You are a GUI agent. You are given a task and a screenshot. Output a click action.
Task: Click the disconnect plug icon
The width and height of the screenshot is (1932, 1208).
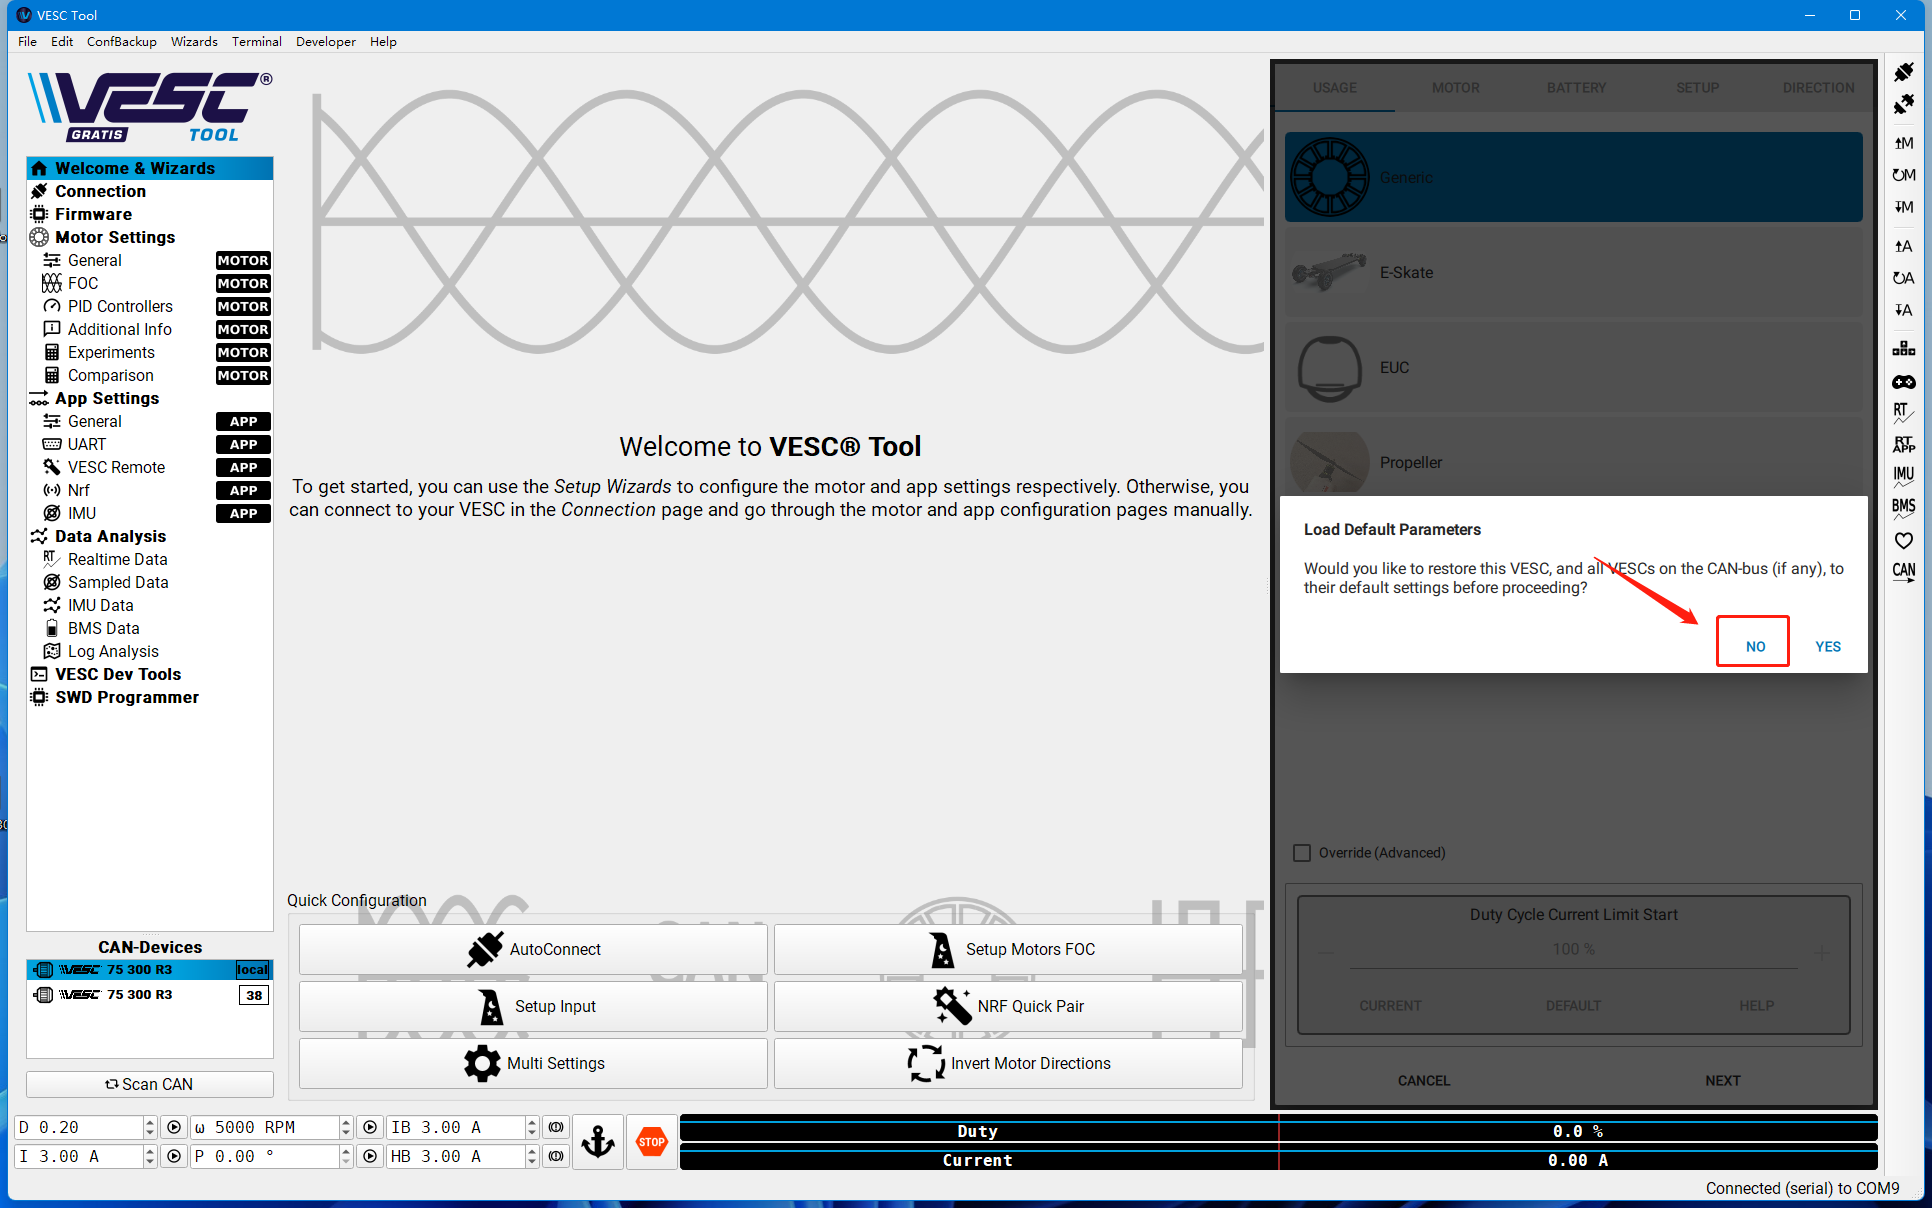(x=1903, y=104)
